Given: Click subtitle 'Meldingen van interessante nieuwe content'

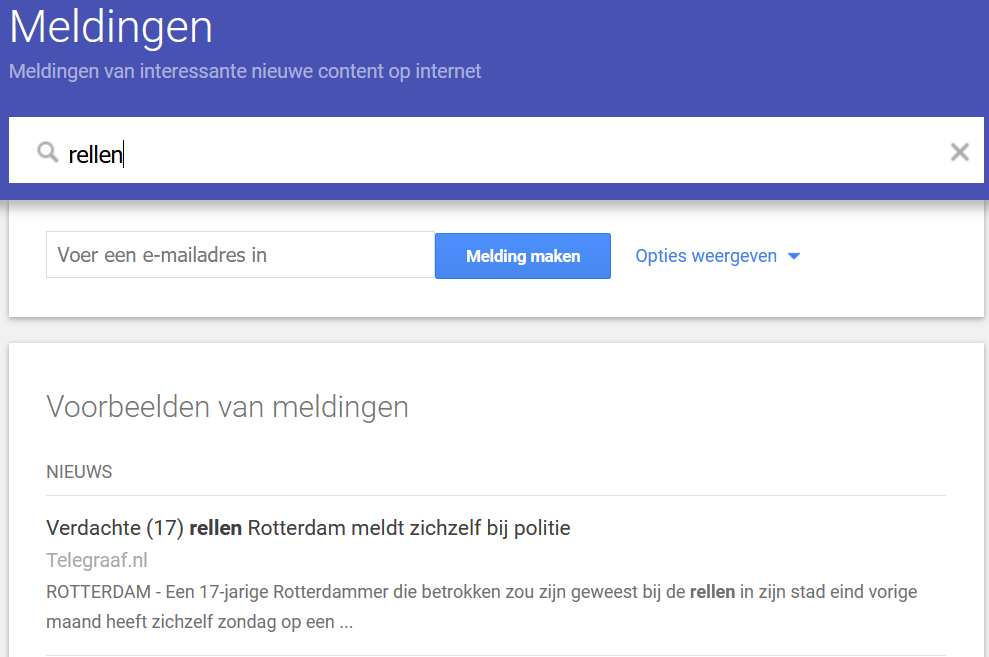Looking at the screenshot, I should click(x=245, y=71).
